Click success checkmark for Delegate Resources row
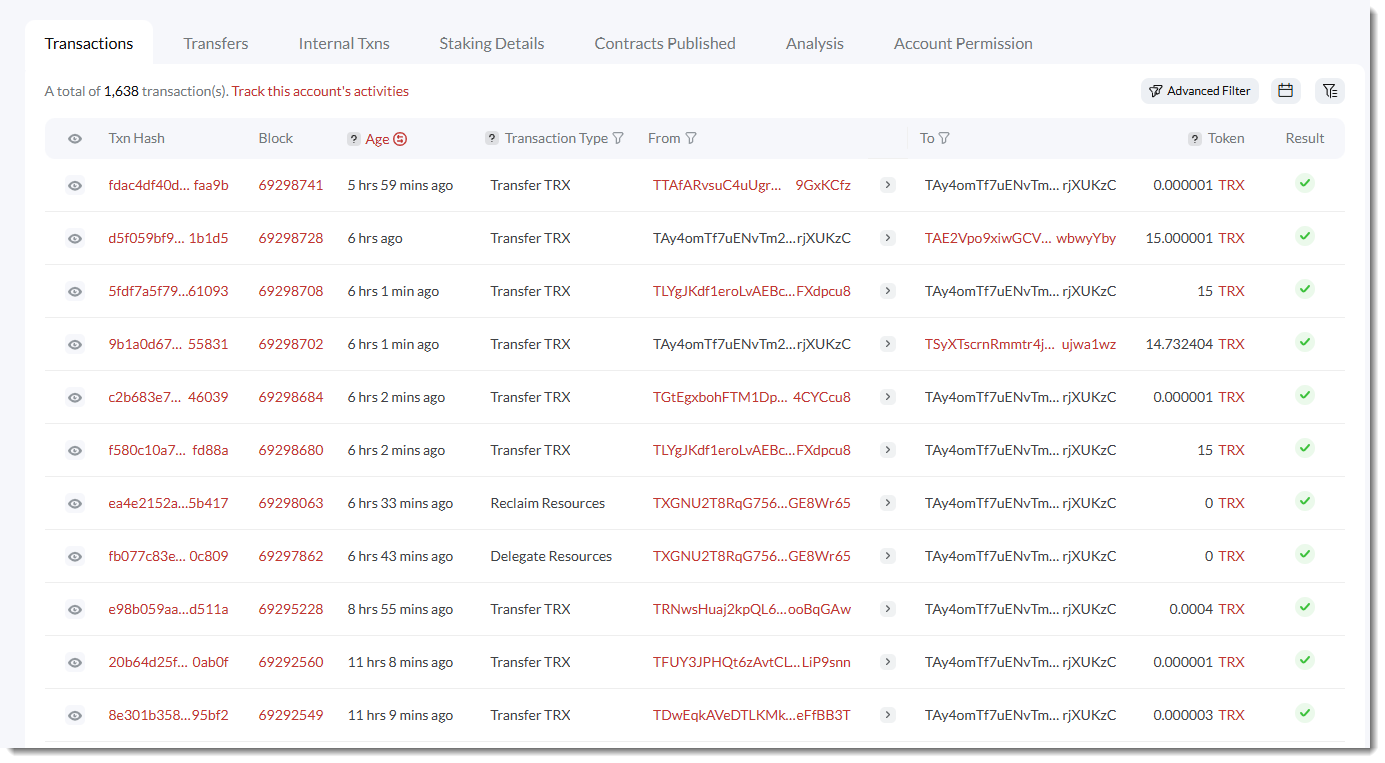 1304,554
